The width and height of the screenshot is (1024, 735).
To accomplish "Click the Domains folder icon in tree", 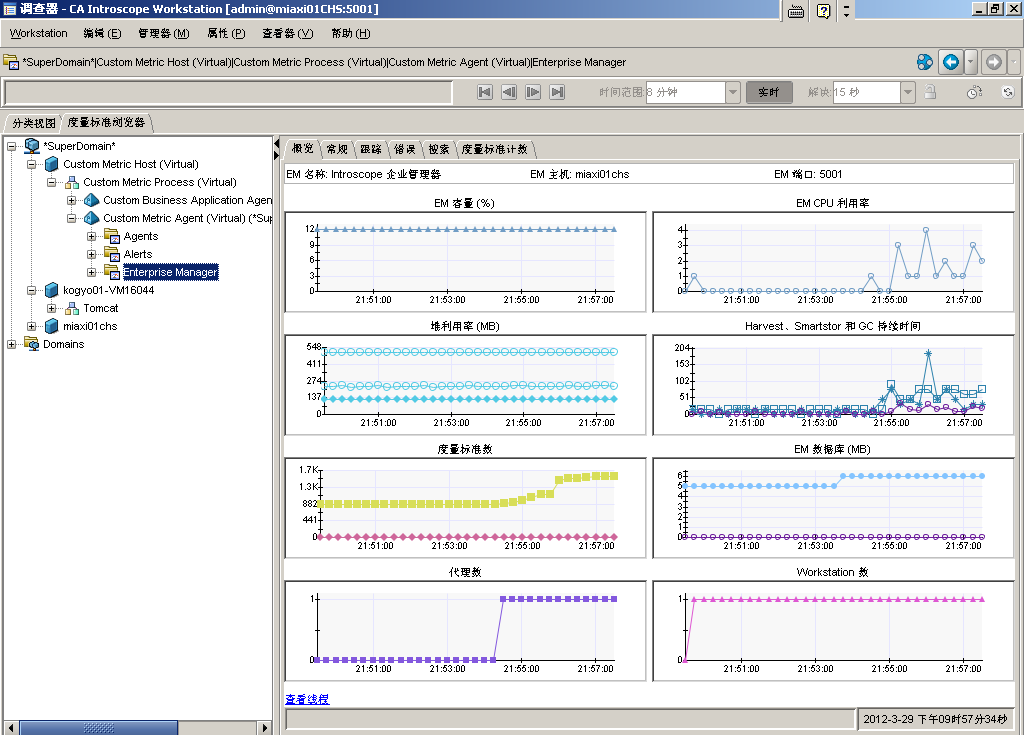I will pyautogui.click(x=32, y=344).
